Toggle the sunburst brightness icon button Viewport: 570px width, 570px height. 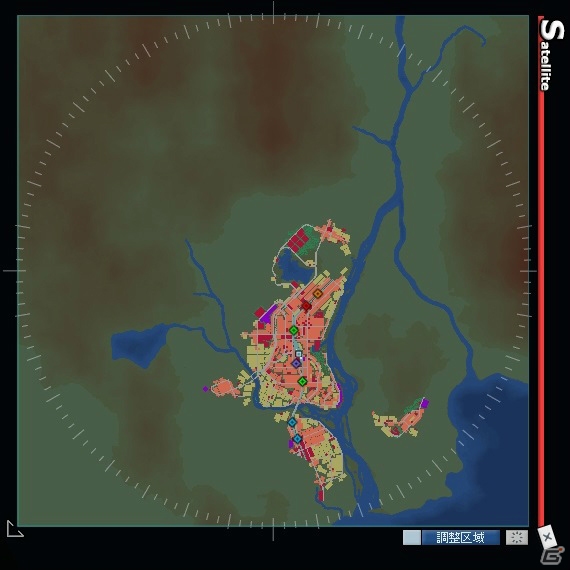click(517, 537)
